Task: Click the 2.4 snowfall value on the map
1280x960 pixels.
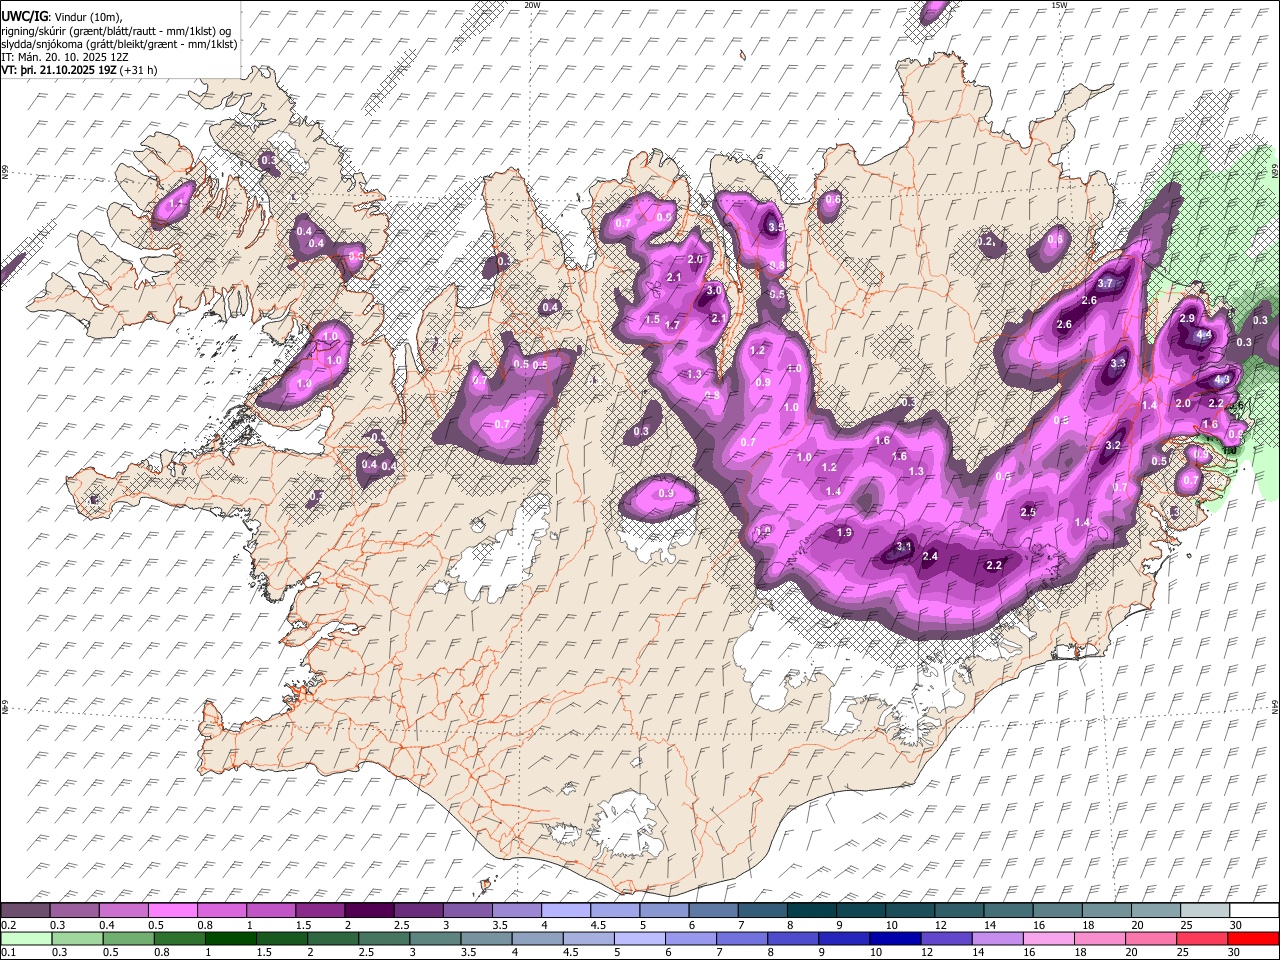Action: (x=930, y=556)
